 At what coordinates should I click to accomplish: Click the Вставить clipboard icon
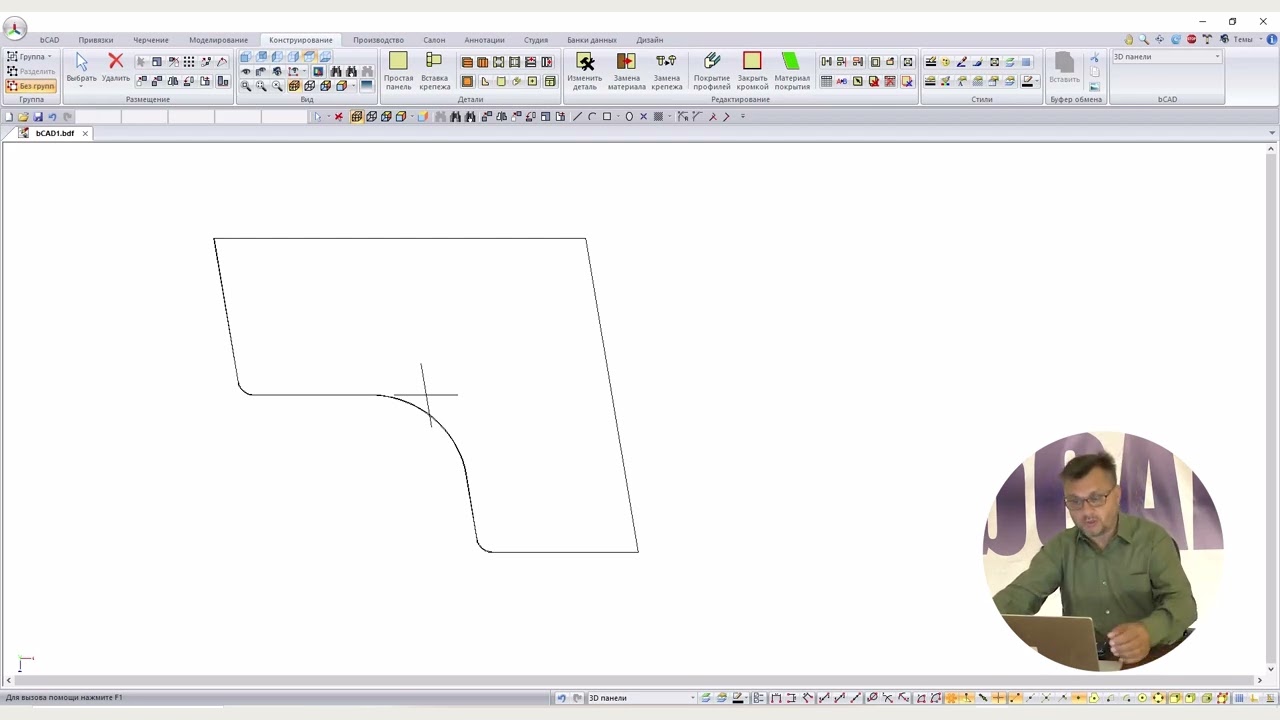click(1064, 64)
